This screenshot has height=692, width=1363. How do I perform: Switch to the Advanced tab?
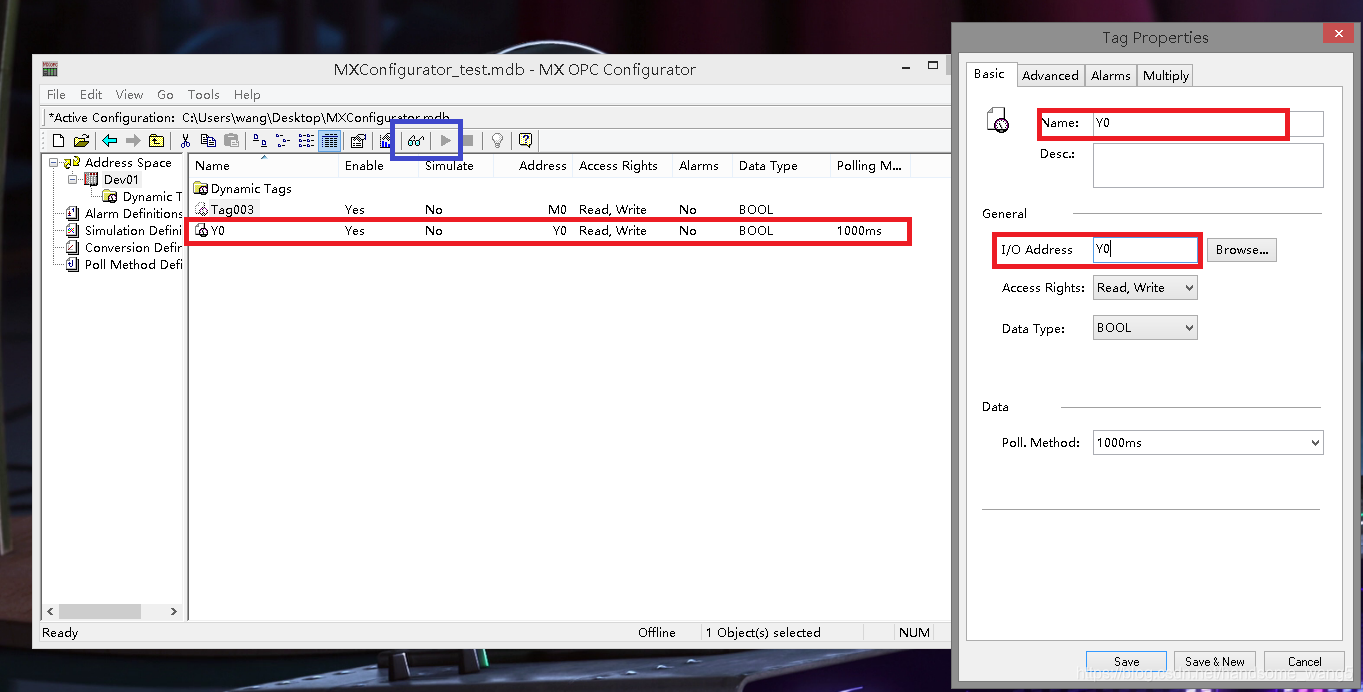pos(1050,76)
